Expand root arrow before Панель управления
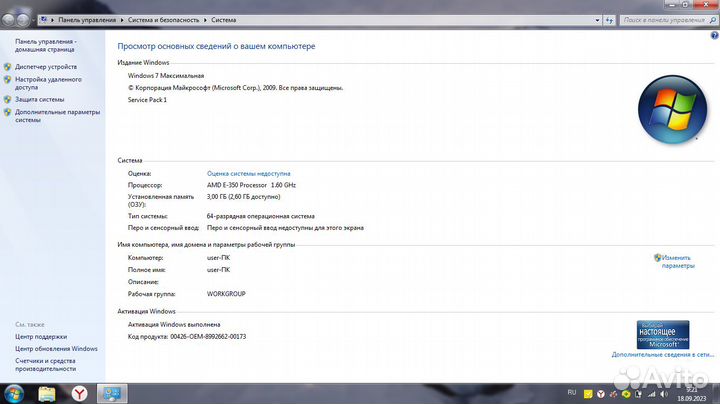This screenshot has width=720, height=404. coord(52,20)
